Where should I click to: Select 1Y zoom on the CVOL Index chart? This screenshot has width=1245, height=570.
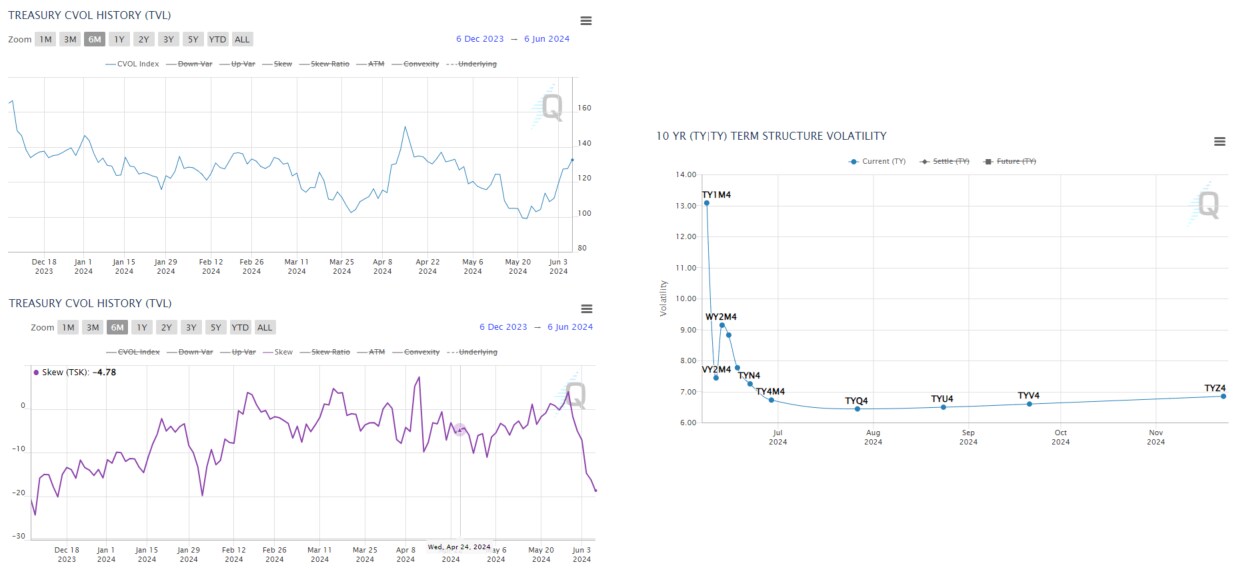point(119,39)
